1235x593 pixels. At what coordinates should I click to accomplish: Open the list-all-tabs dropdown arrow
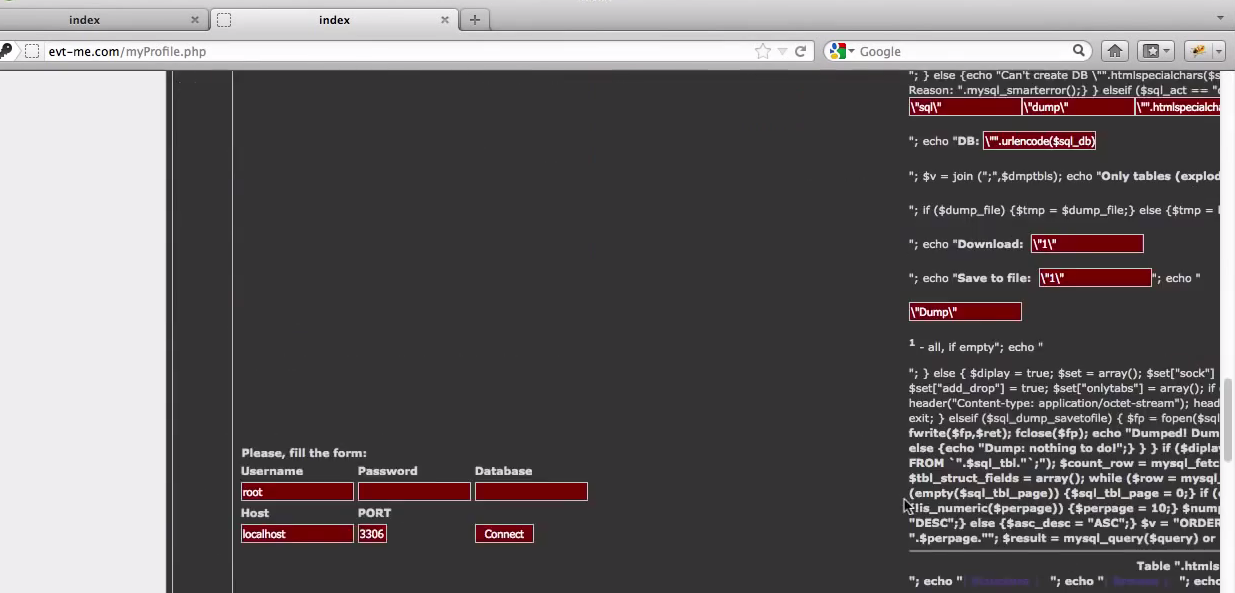click(1220, 18)
